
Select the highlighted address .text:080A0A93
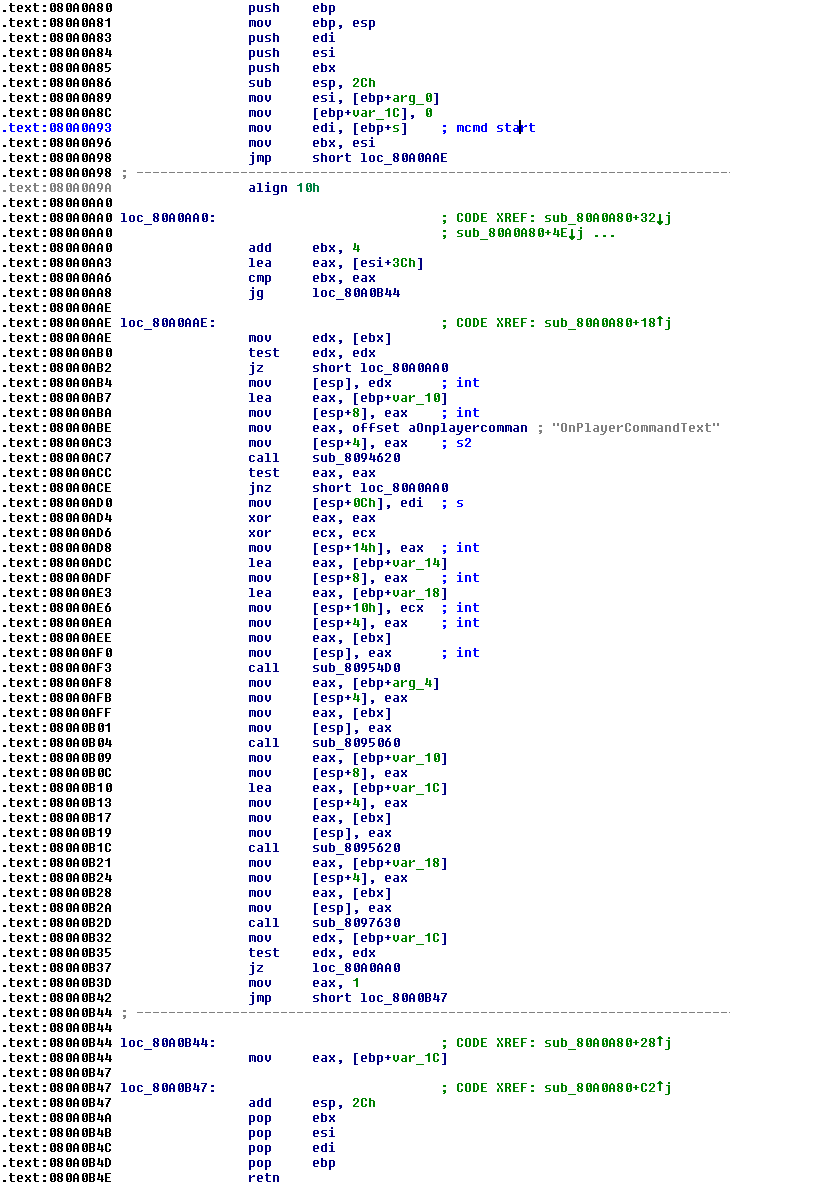pyautogui.click(x=58, y=127)
